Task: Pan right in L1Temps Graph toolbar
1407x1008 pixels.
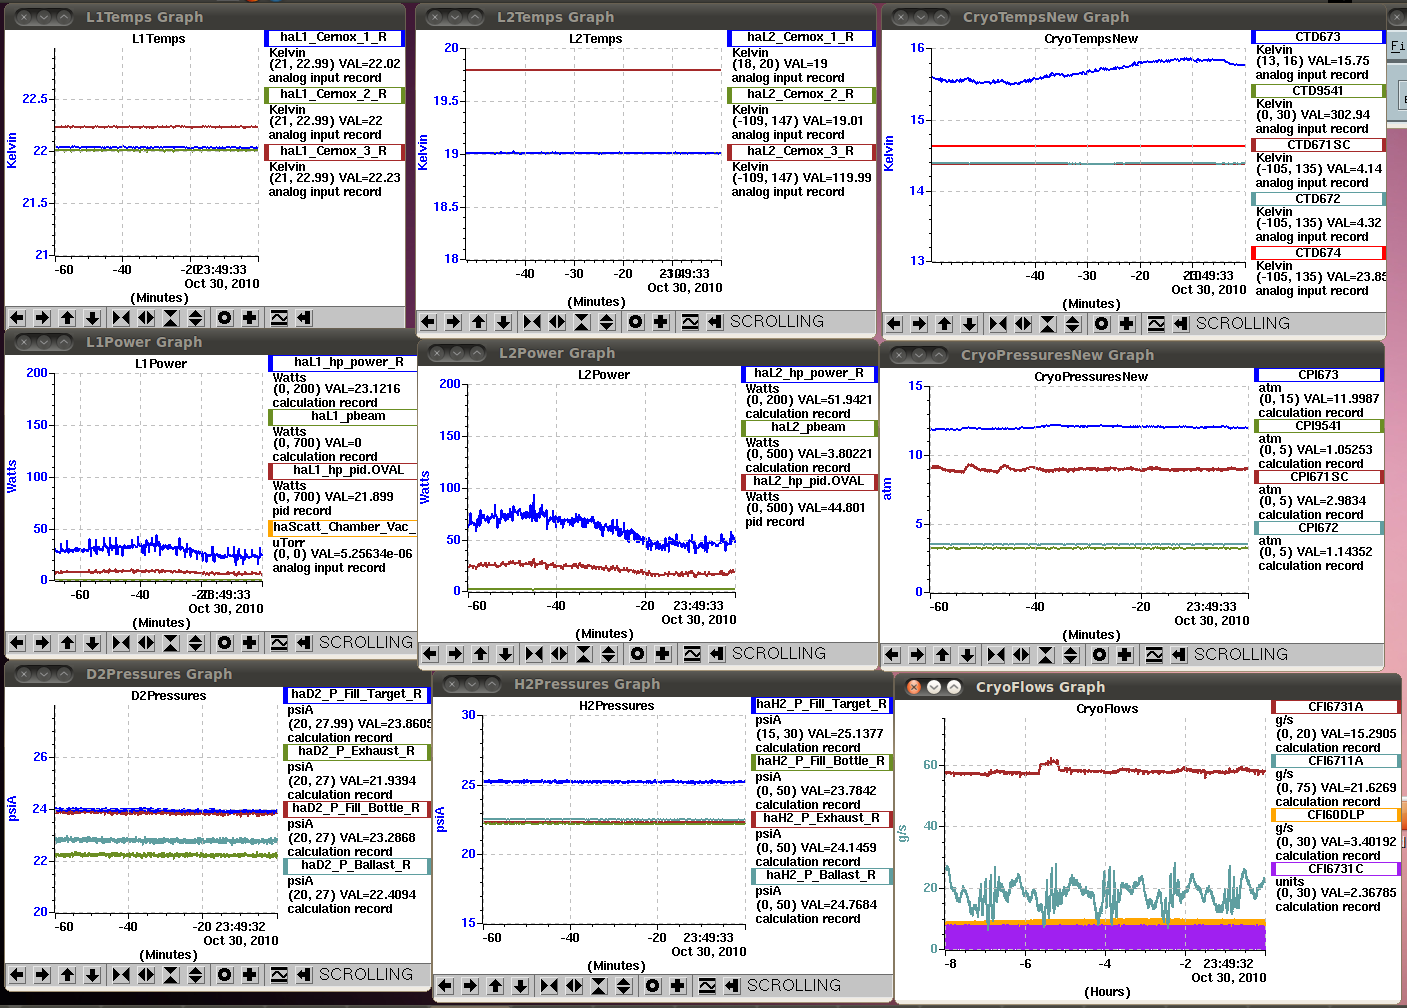Action: [x=42, y=318]
